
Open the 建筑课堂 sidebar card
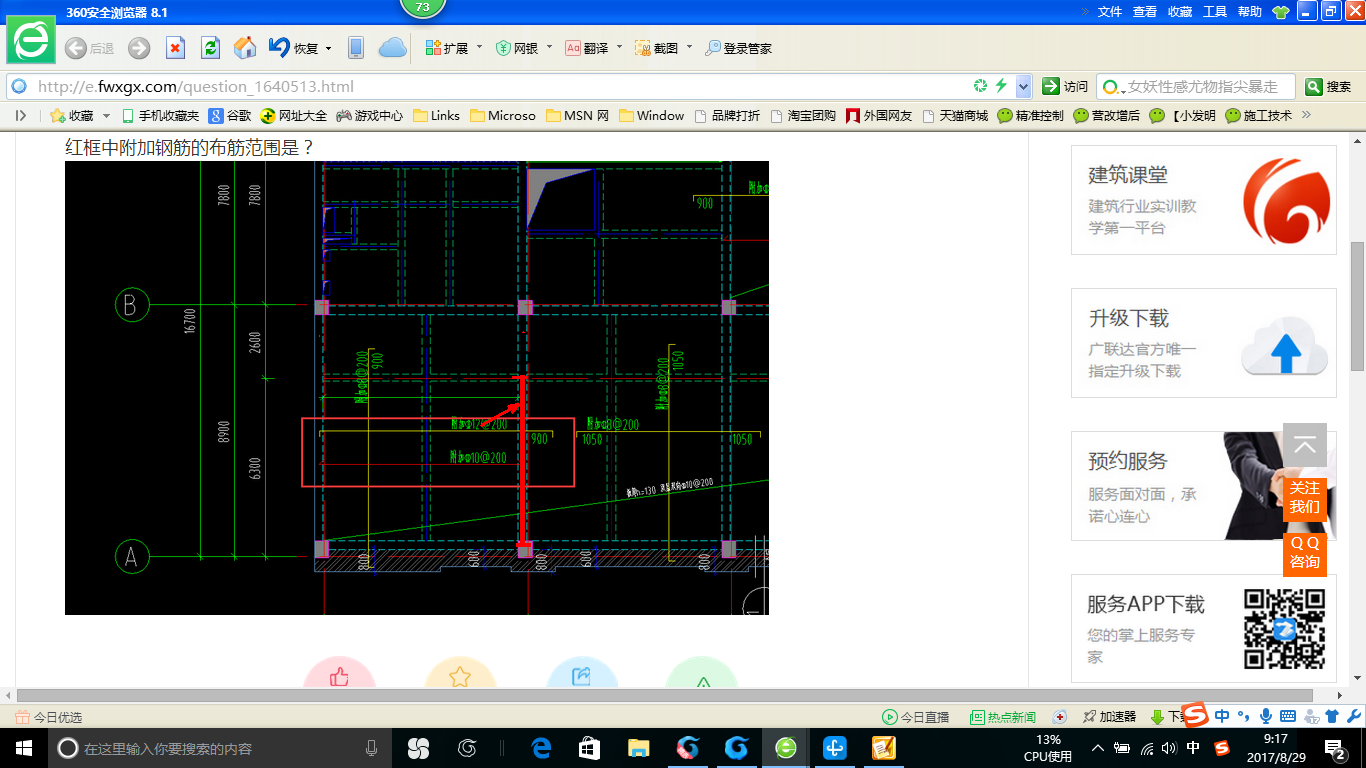(x=1204, y=200)
